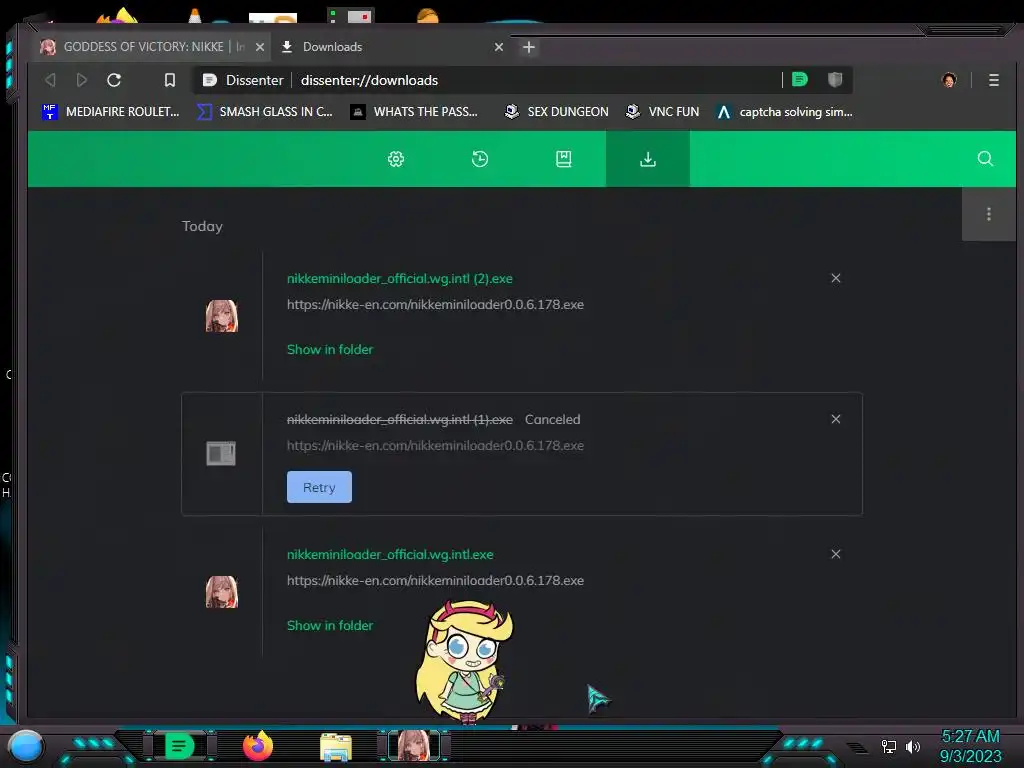The image size is (1024, 768).
Task: Select the downloads icon in green toolbar
Action: click(x=648, y=159)
